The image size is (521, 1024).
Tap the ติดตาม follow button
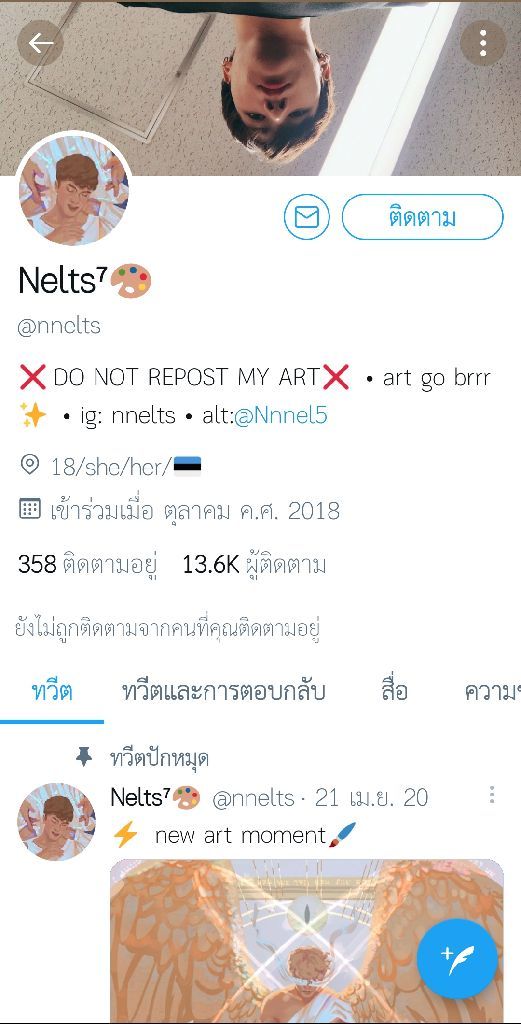[x=422, y=217]
